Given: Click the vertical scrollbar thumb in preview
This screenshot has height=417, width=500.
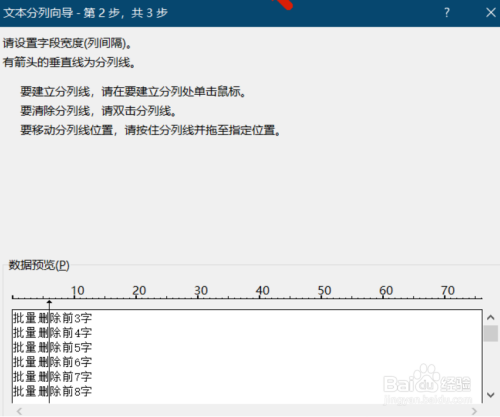Looking at the screenshot, I should point(490,334).
